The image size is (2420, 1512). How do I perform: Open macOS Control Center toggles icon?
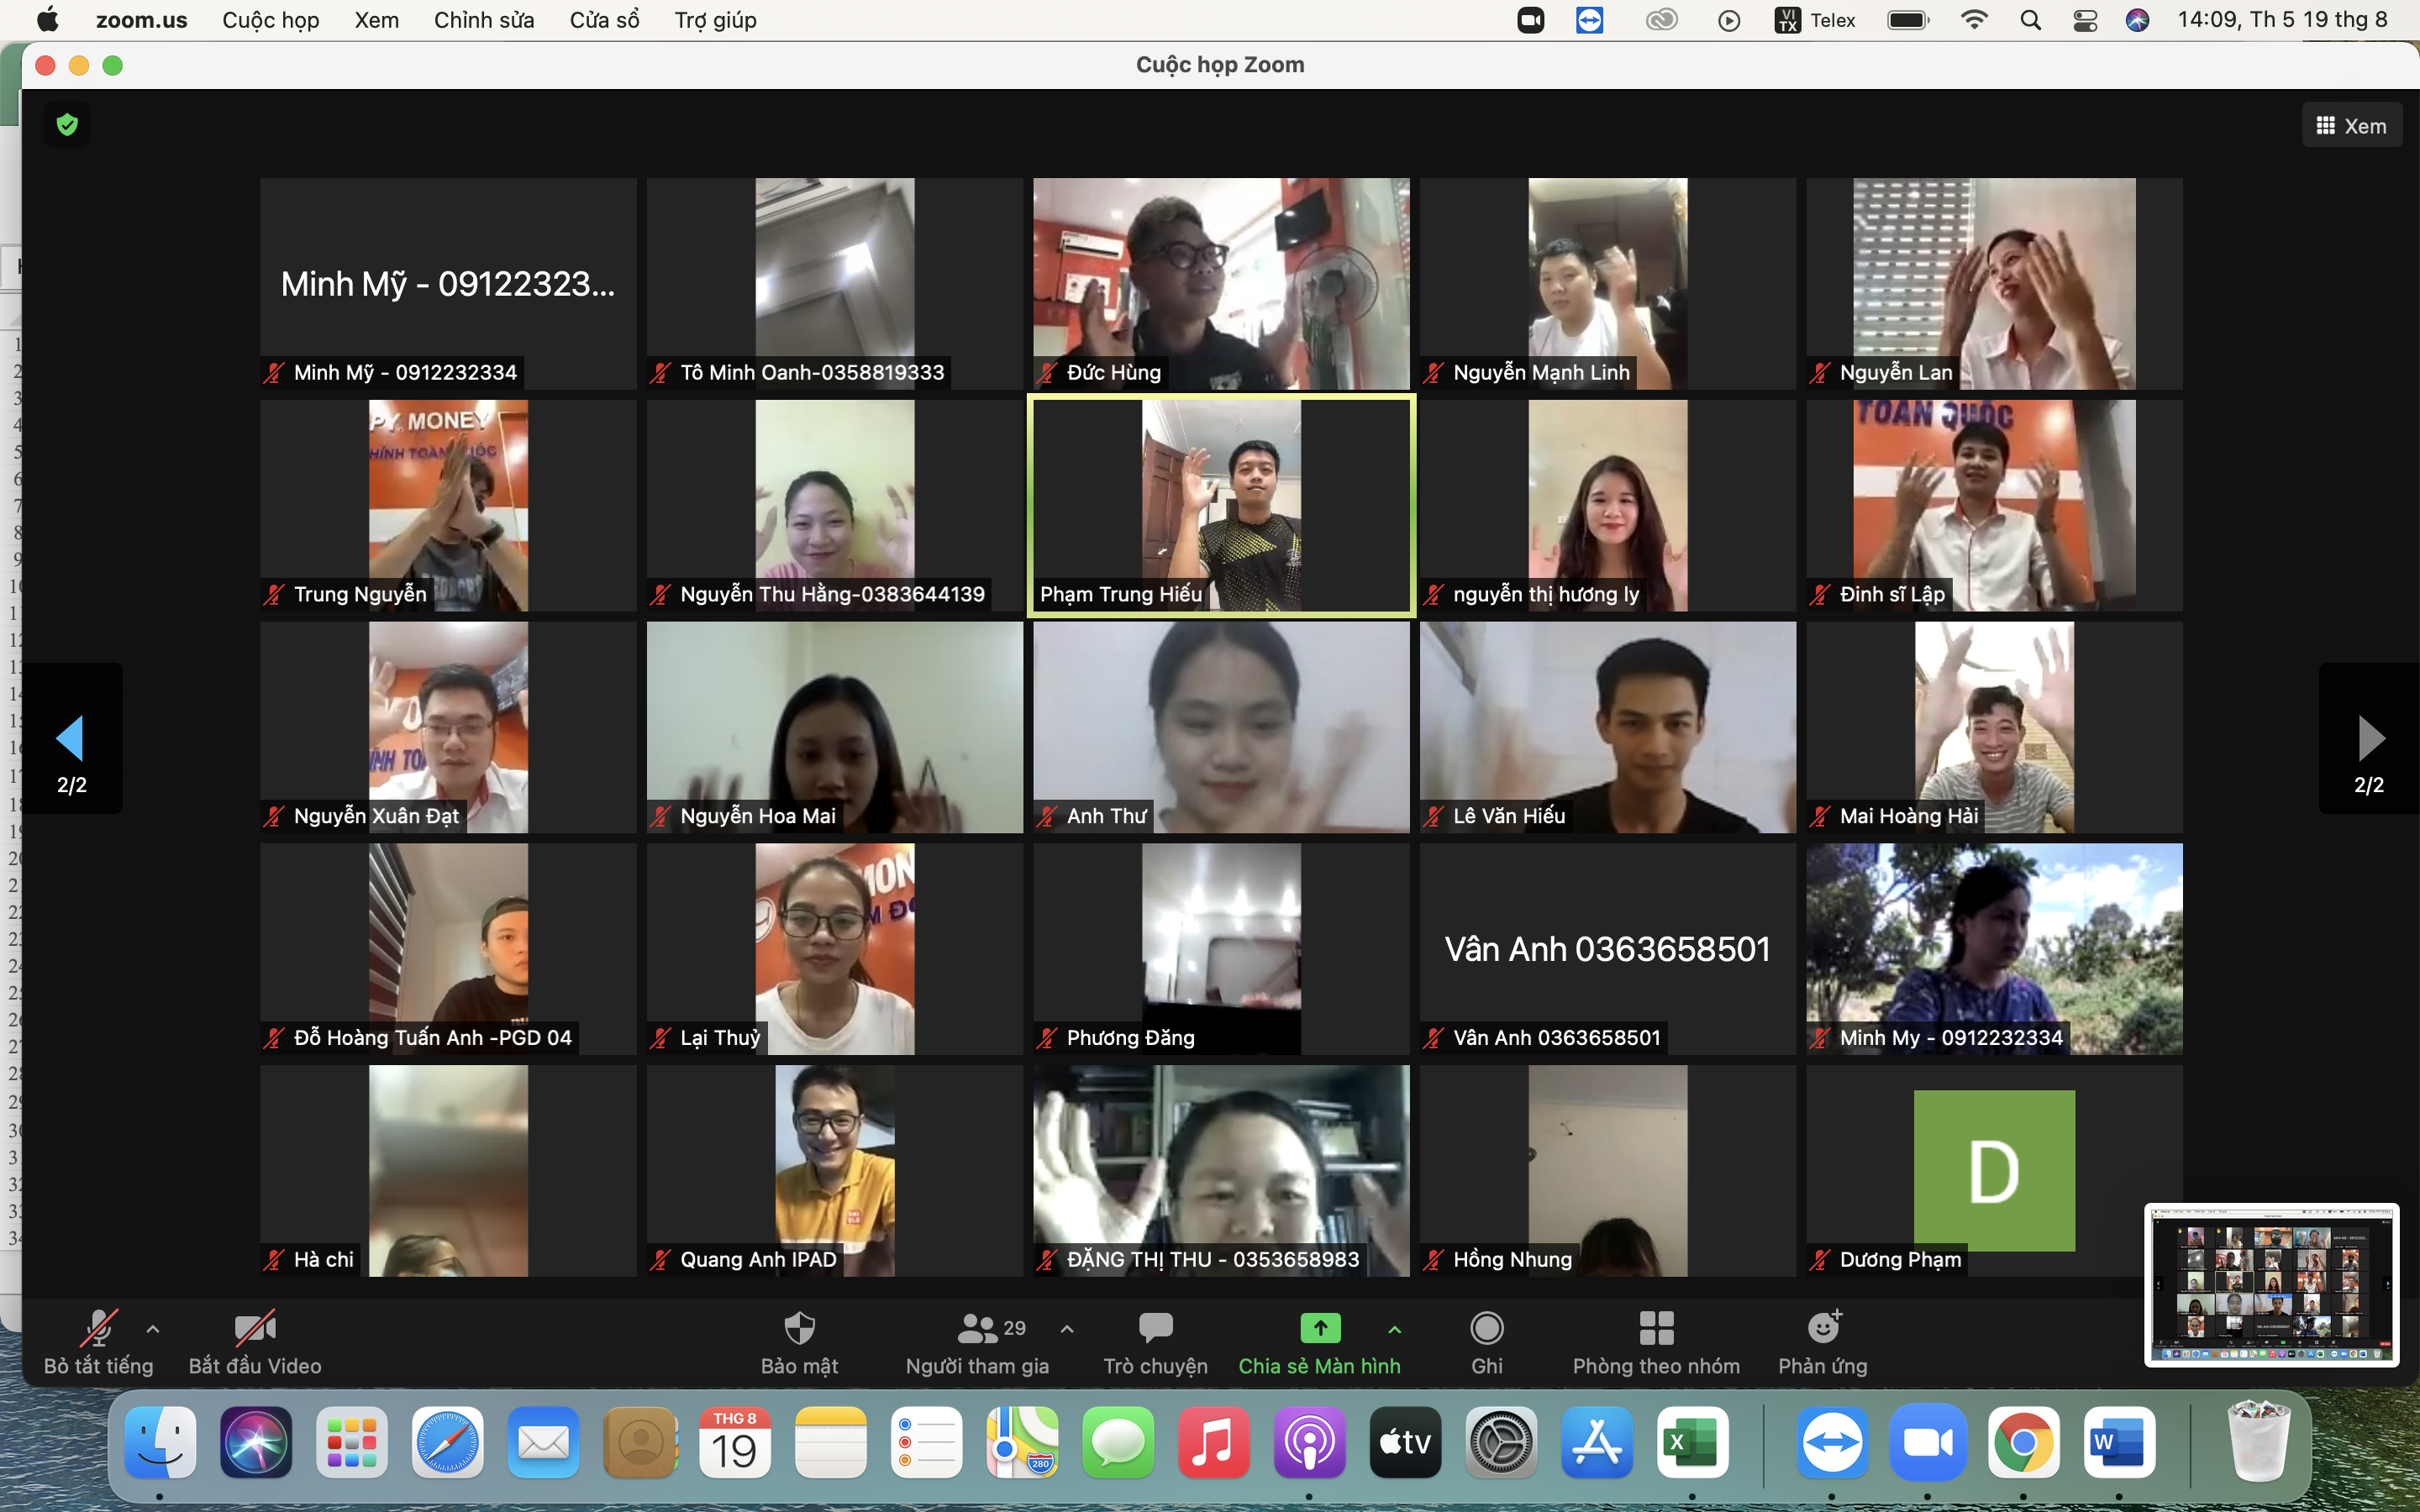coord(2084,20)
